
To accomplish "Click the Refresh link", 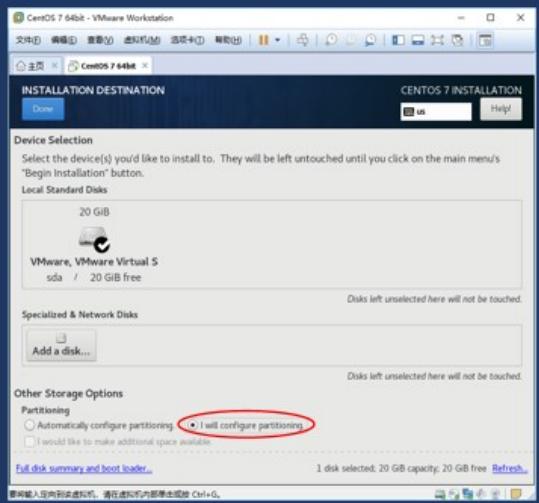I will pos(509,468).
